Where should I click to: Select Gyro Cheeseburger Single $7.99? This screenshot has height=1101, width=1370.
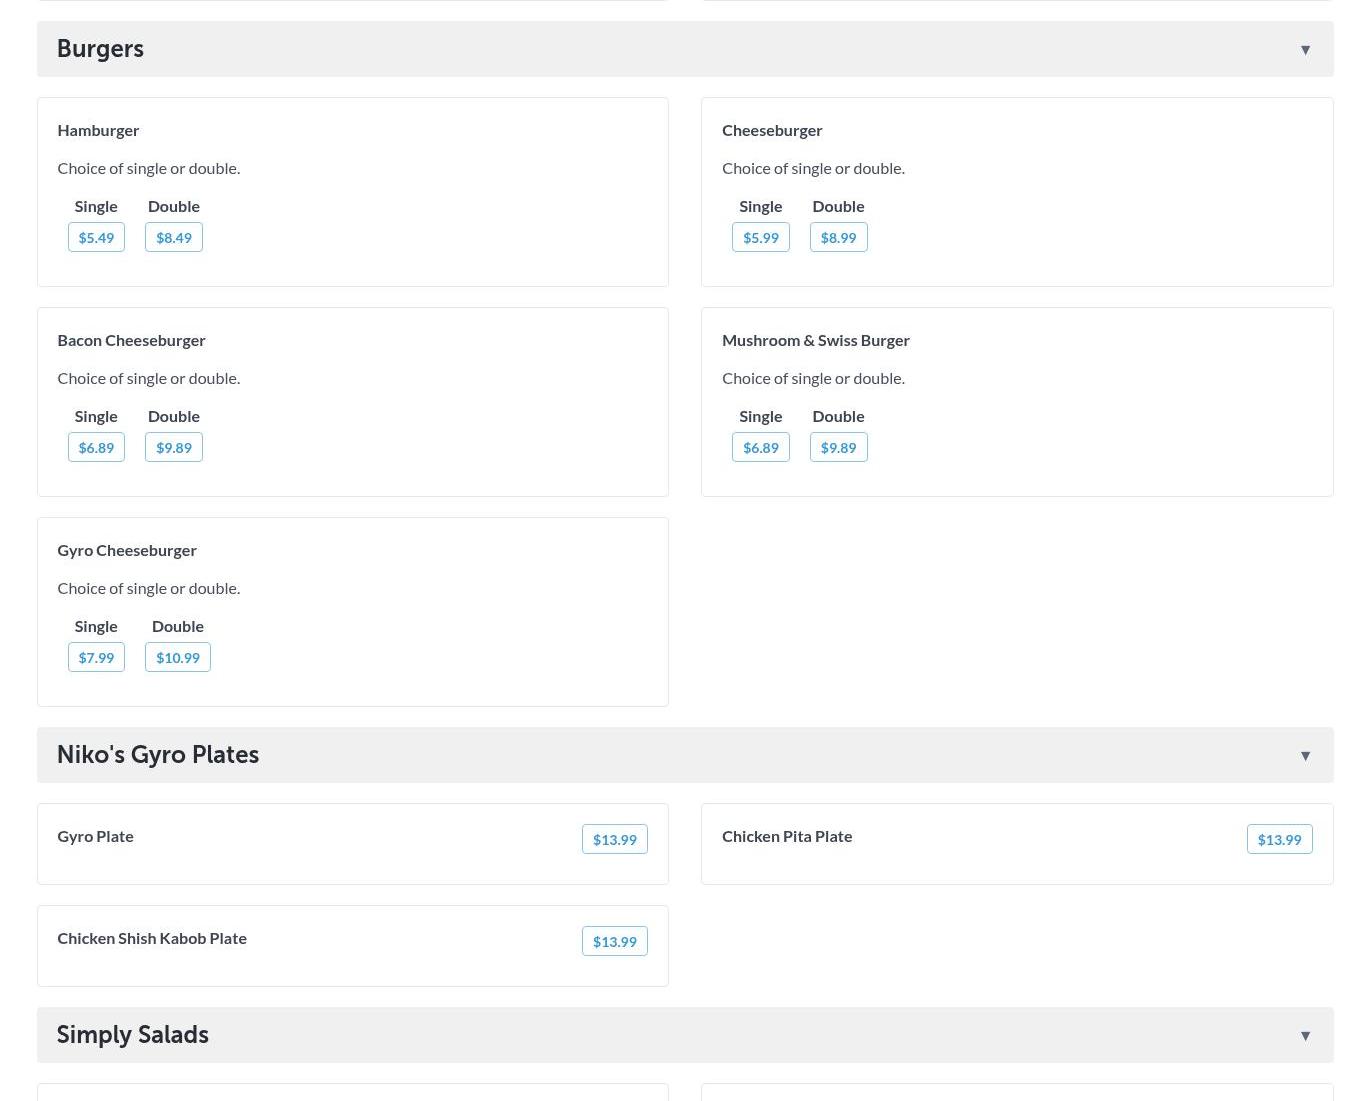[96, 658]
